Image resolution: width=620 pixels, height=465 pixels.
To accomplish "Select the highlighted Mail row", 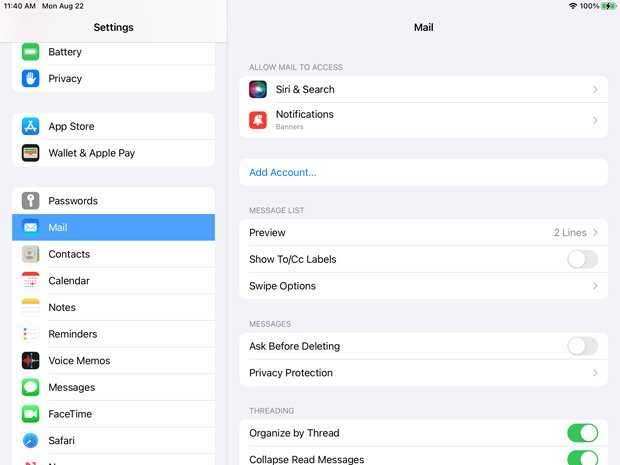I will (x=113, y=227).
